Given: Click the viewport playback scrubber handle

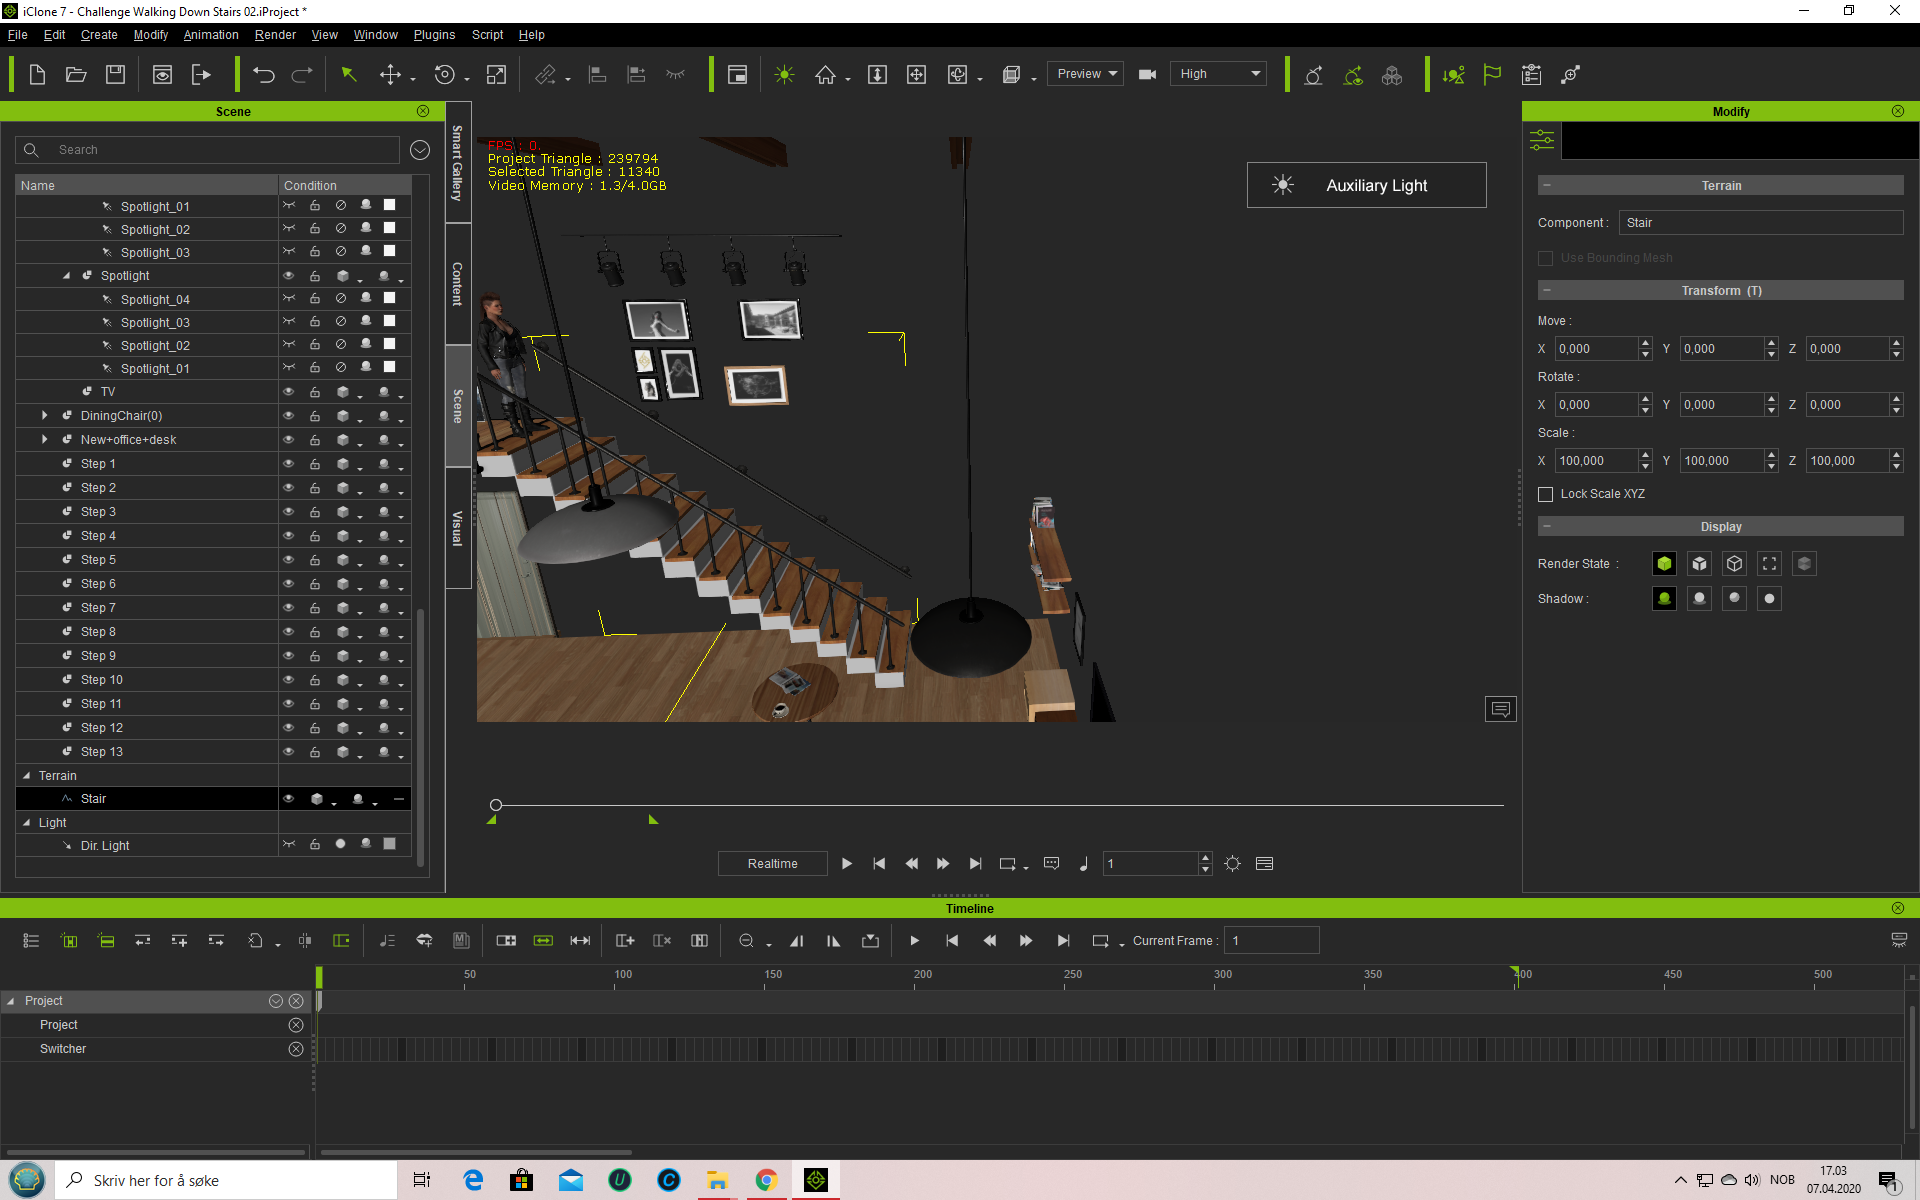Looking at the screenshot, I should [x=496, y=805].
